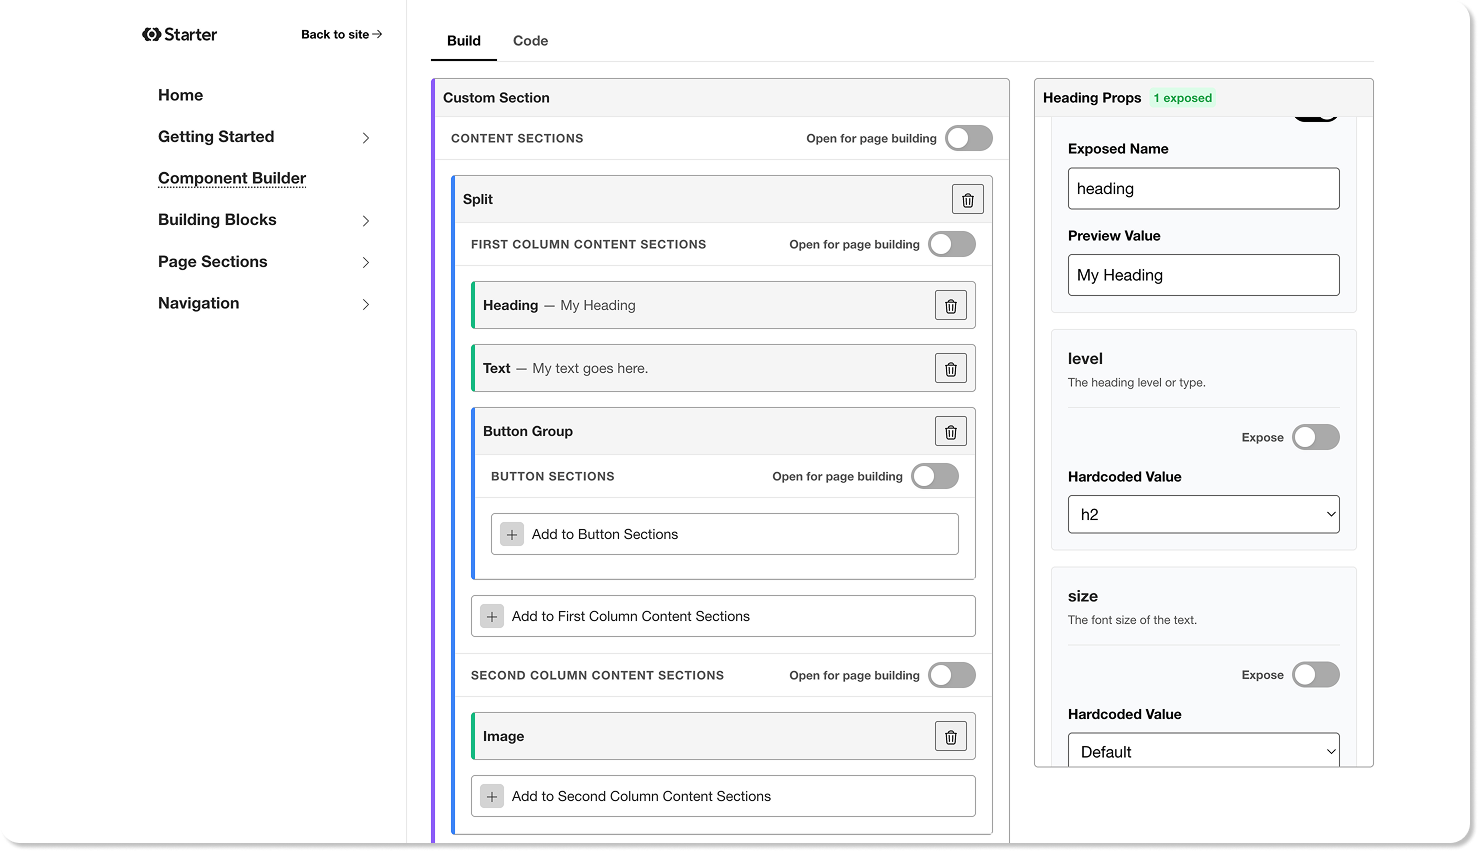
Task: Enable page building for Content Sections
Action: click(967, 138)
